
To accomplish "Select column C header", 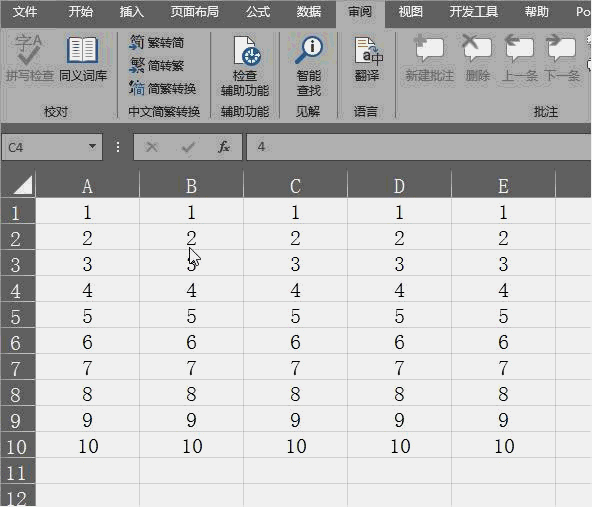I will [295, 186].
